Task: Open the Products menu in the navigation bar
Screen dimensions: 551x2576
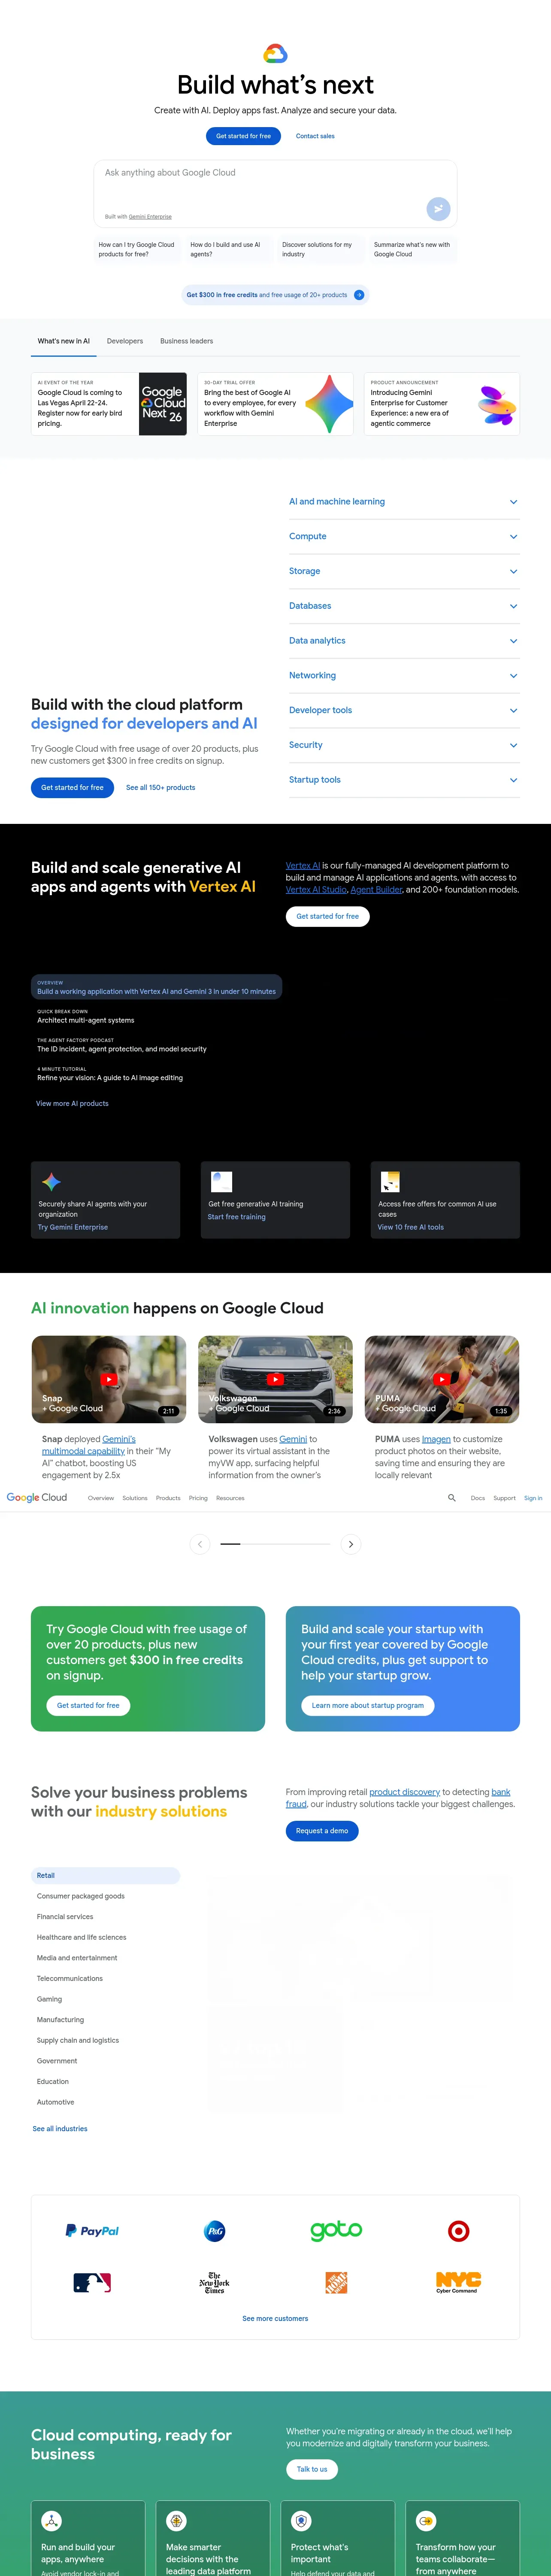Action: [168, 1498]
